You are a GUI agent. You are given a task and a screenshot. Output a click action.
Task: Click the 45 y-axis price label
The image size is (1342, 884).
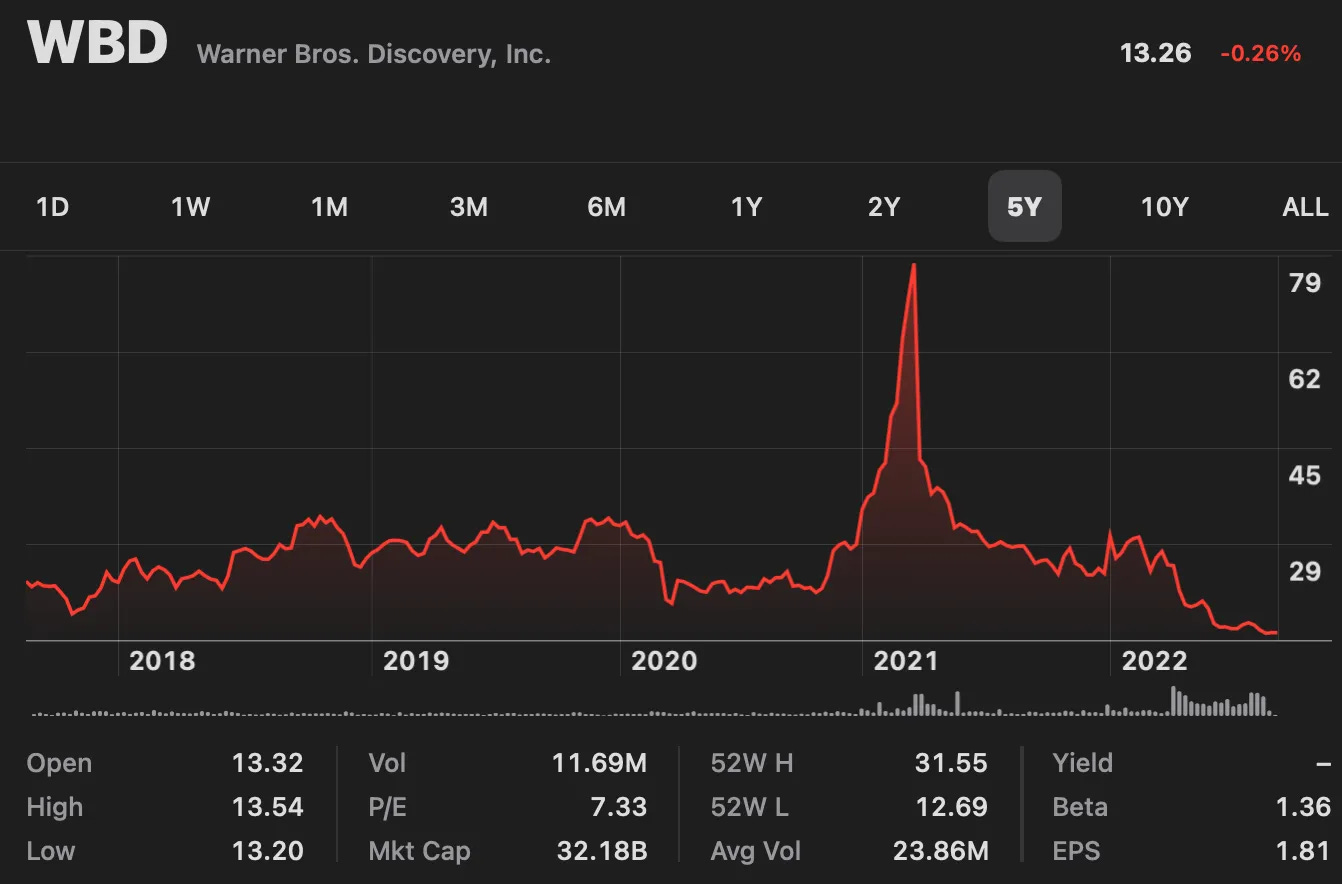[1305, 474]
